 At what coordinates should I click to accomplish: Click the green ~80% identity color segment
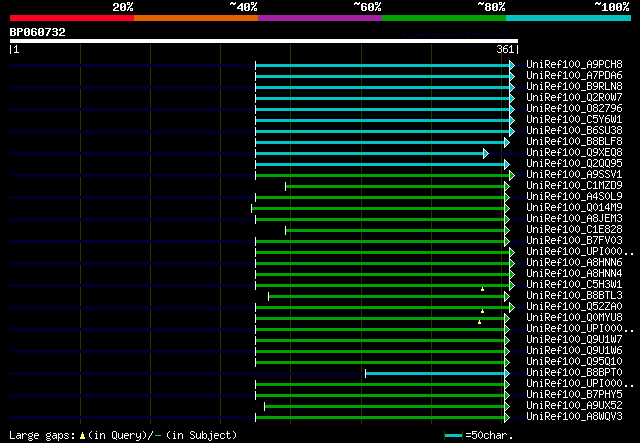point(444,18)
